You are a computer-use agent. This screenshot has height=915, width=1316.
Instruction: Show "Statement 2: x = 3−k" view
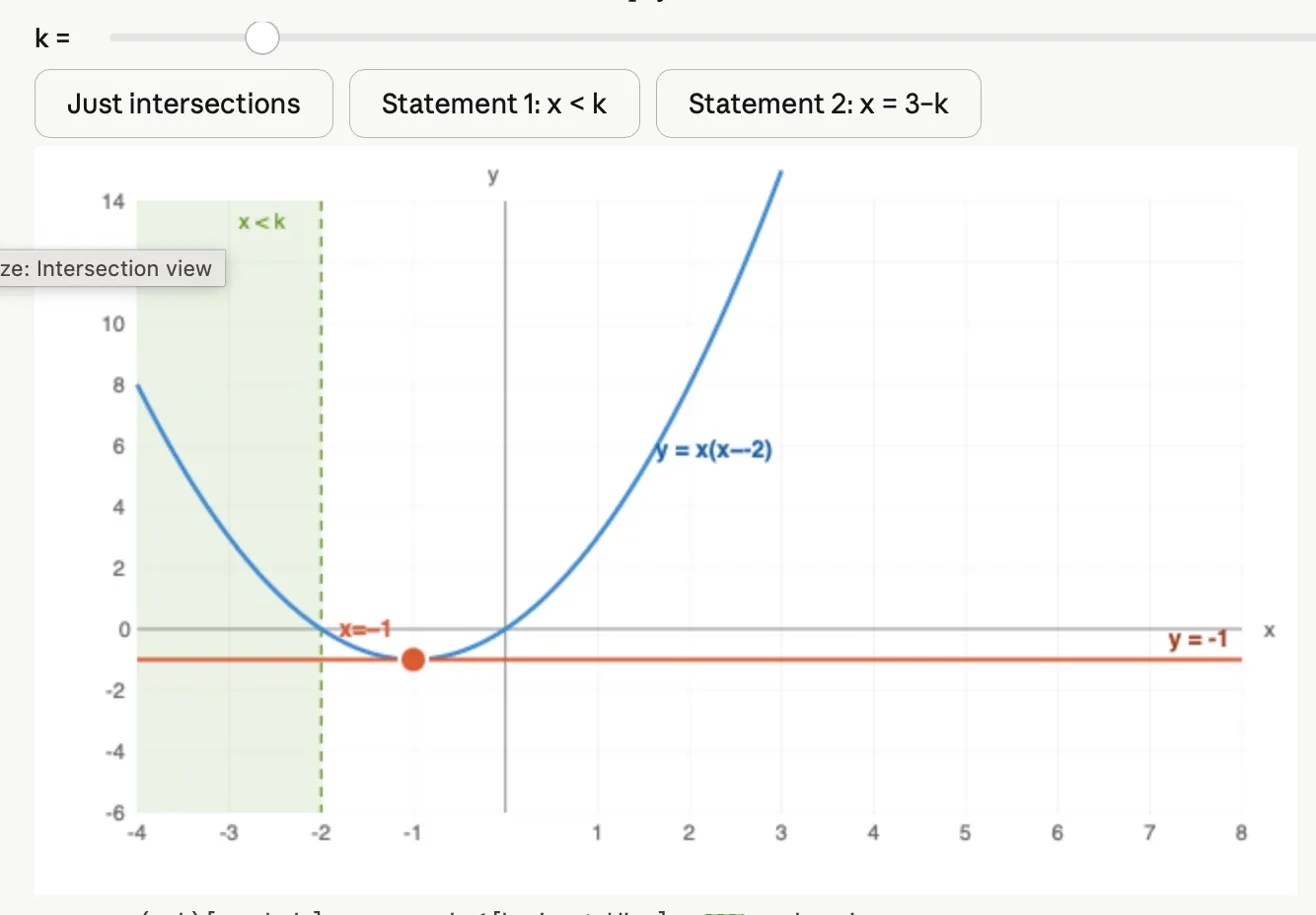(x=818, y=103)
